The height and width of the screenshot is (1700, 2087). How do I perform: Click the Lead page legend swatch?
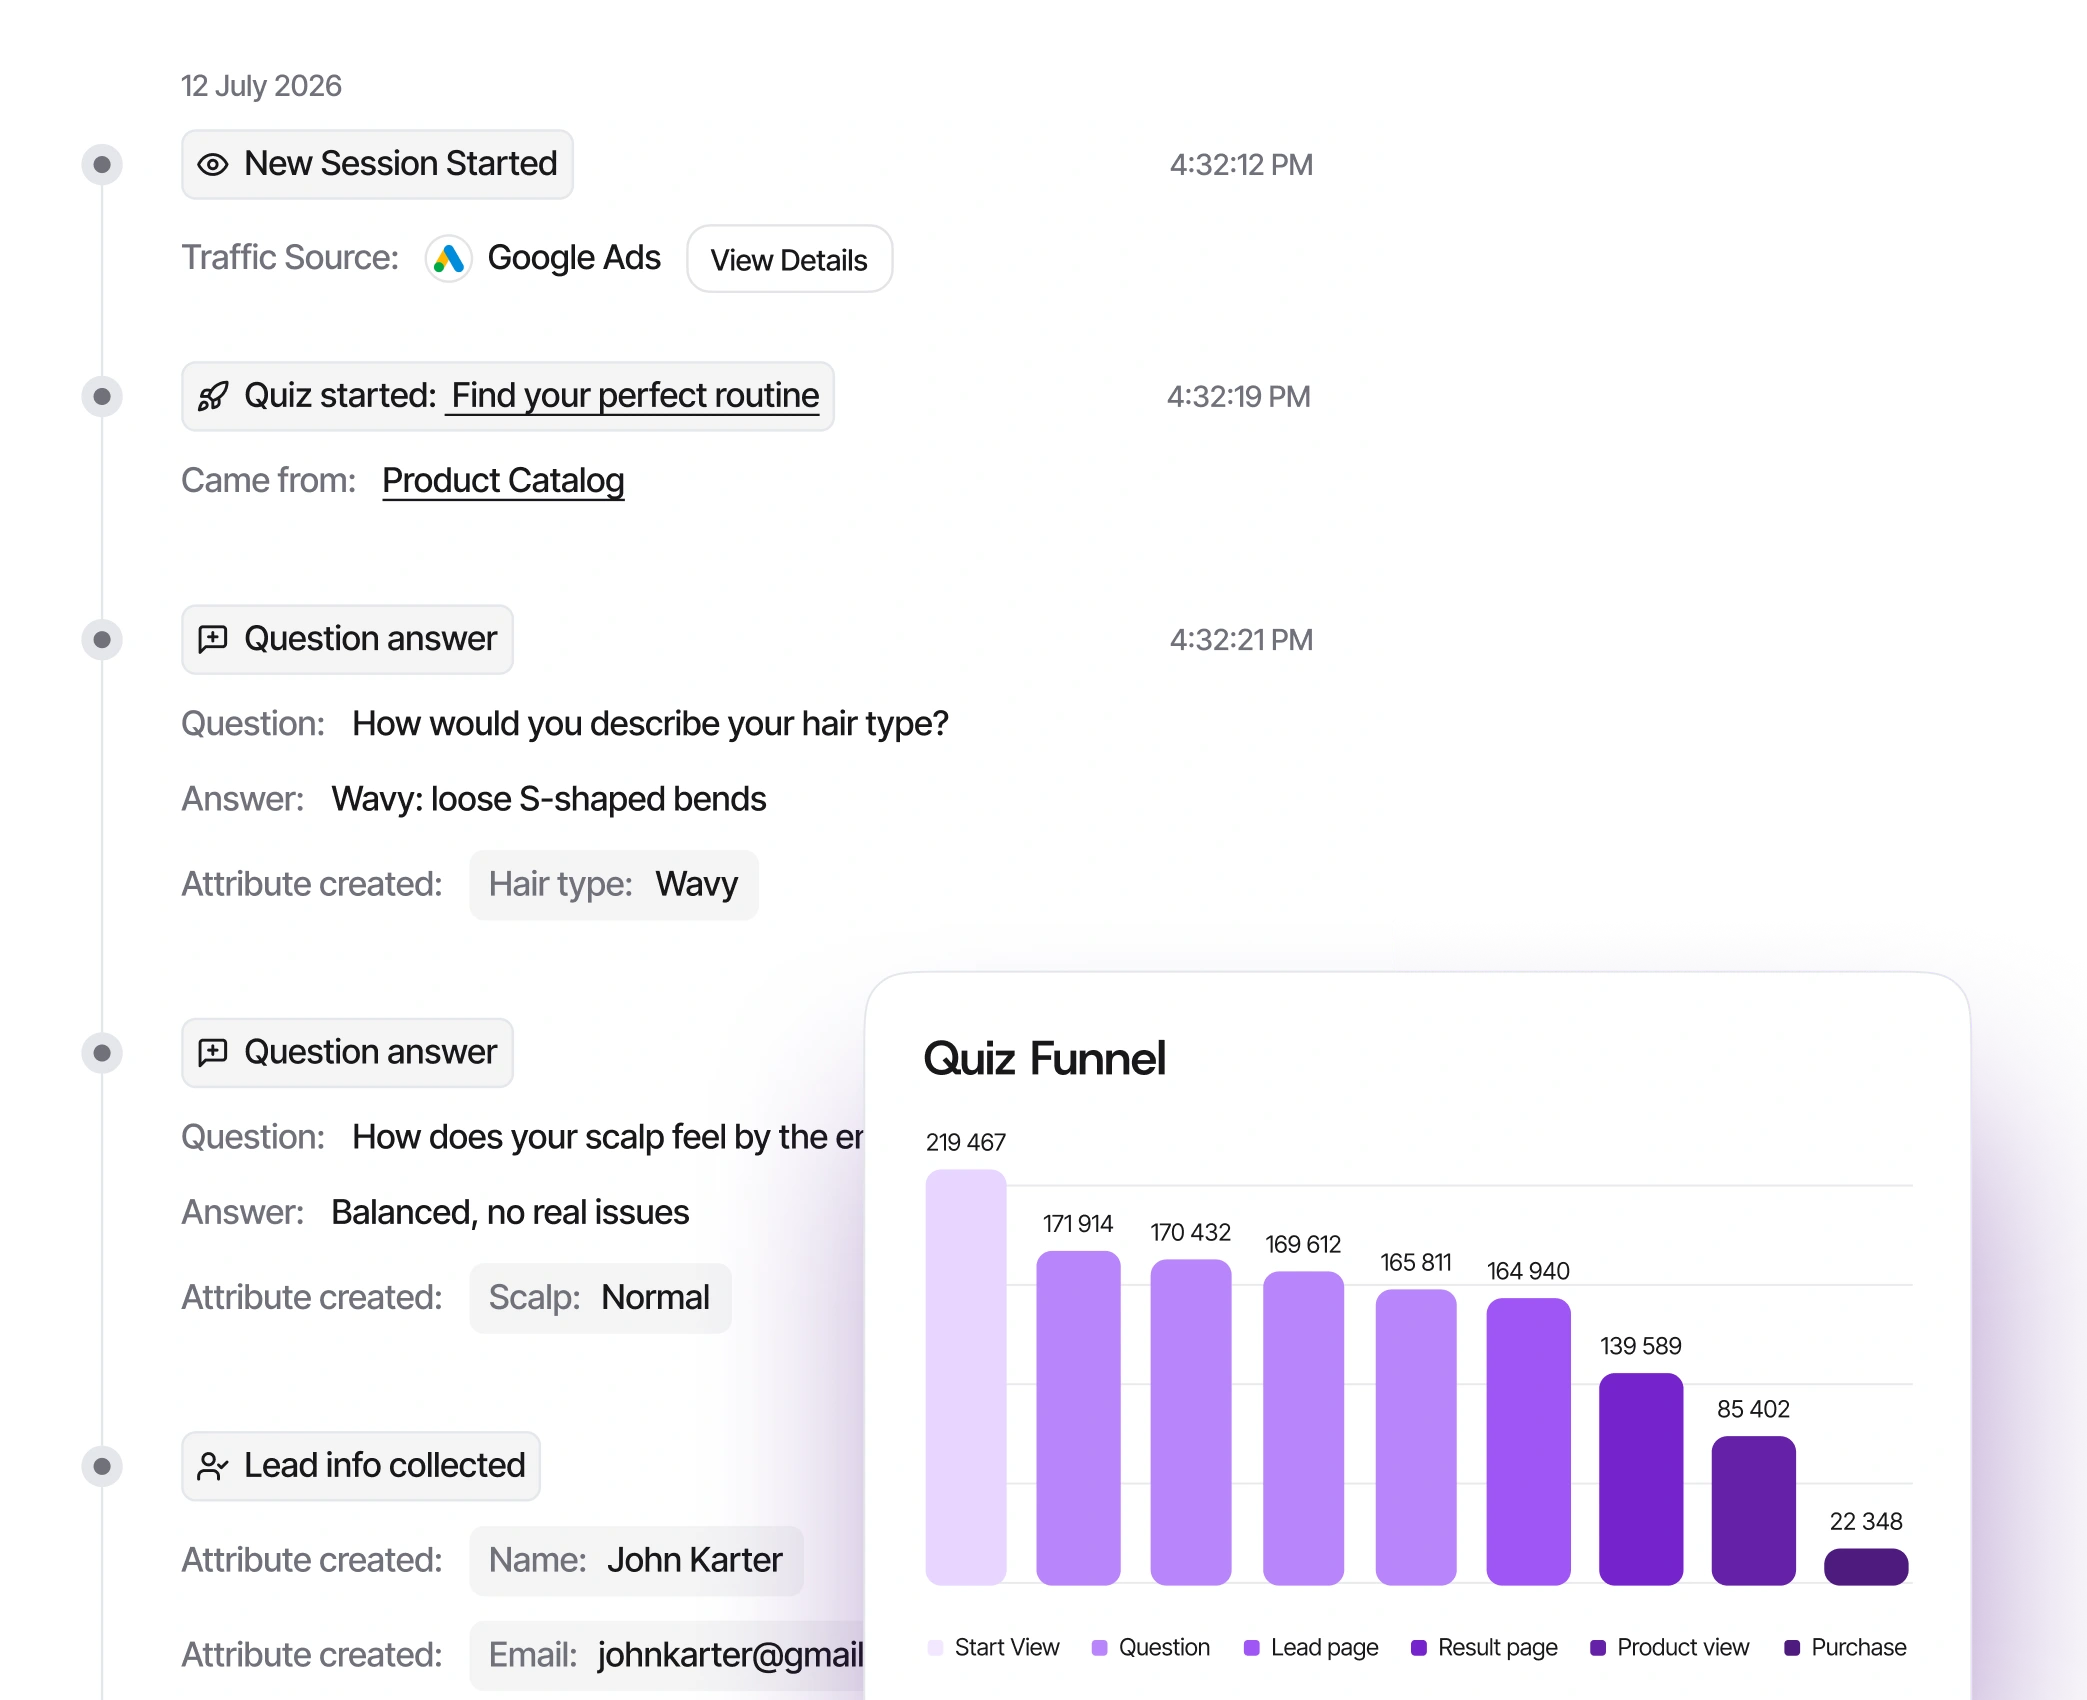point(1251,1648)
